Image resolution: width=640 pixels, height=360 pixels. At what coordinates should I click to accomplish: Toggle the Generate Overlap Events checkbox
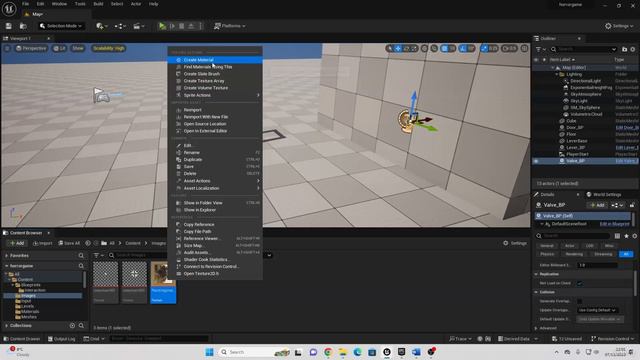(580, 301)
